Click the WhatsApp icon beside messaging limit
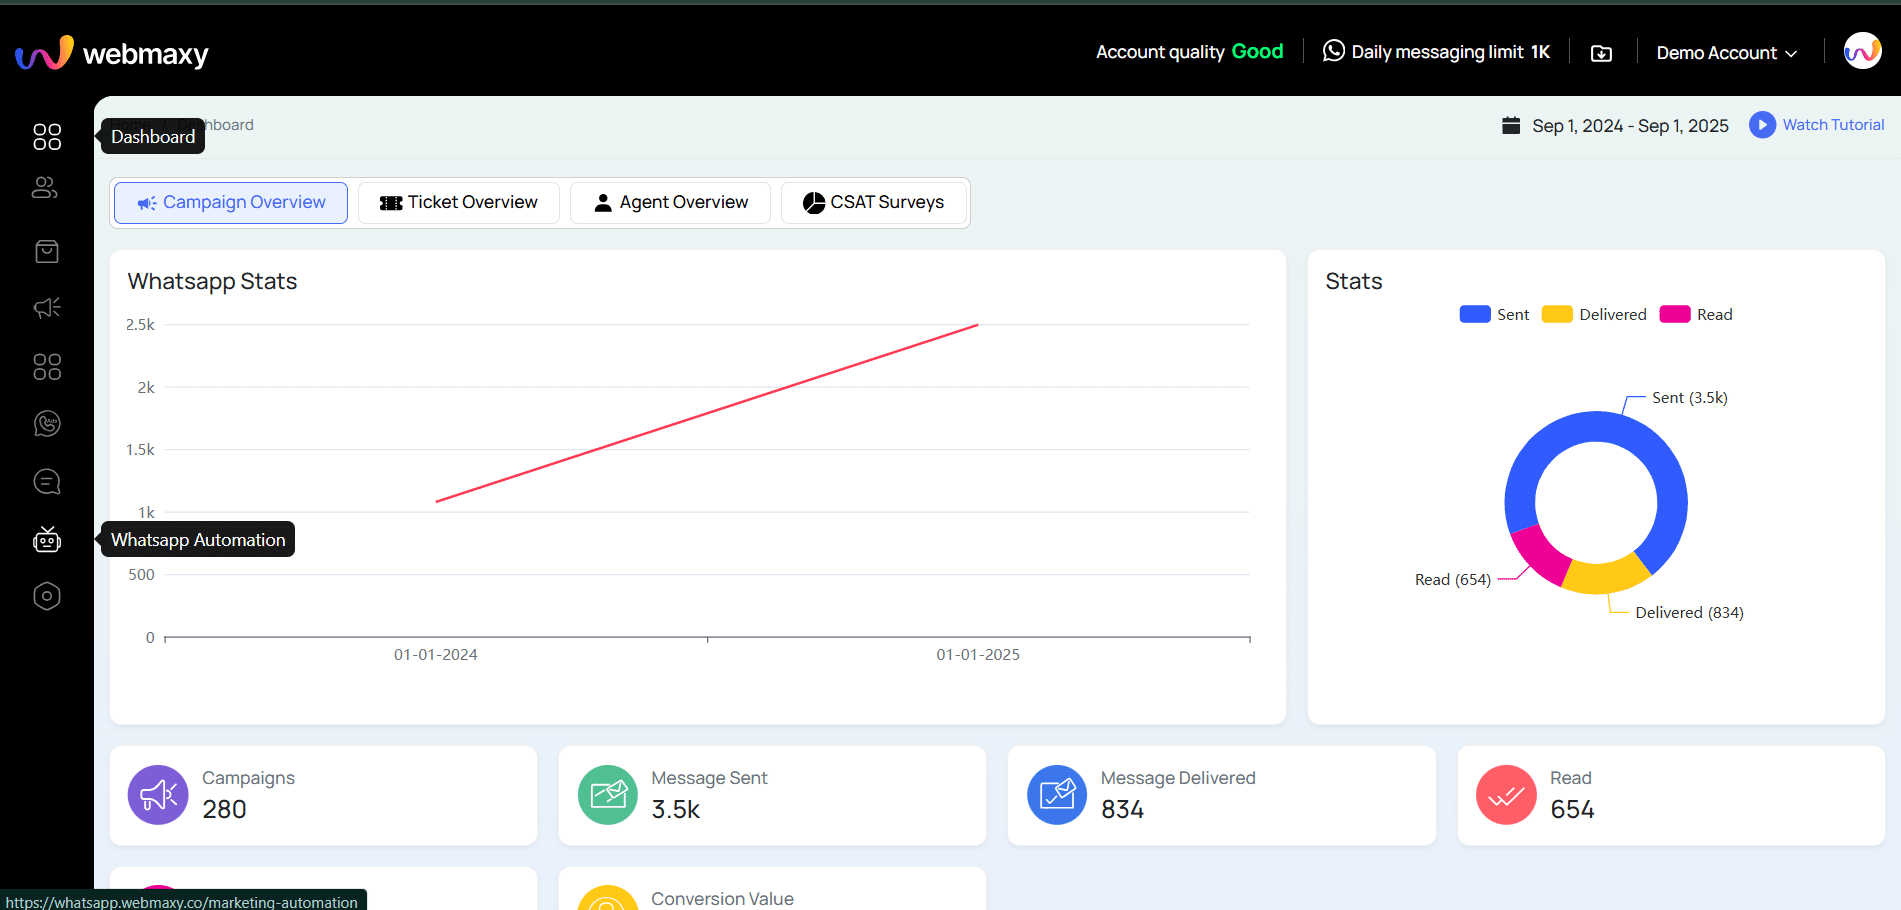Image resolution: width=1901 pixels, height=910 pixels. click(x=1333, y=51)
